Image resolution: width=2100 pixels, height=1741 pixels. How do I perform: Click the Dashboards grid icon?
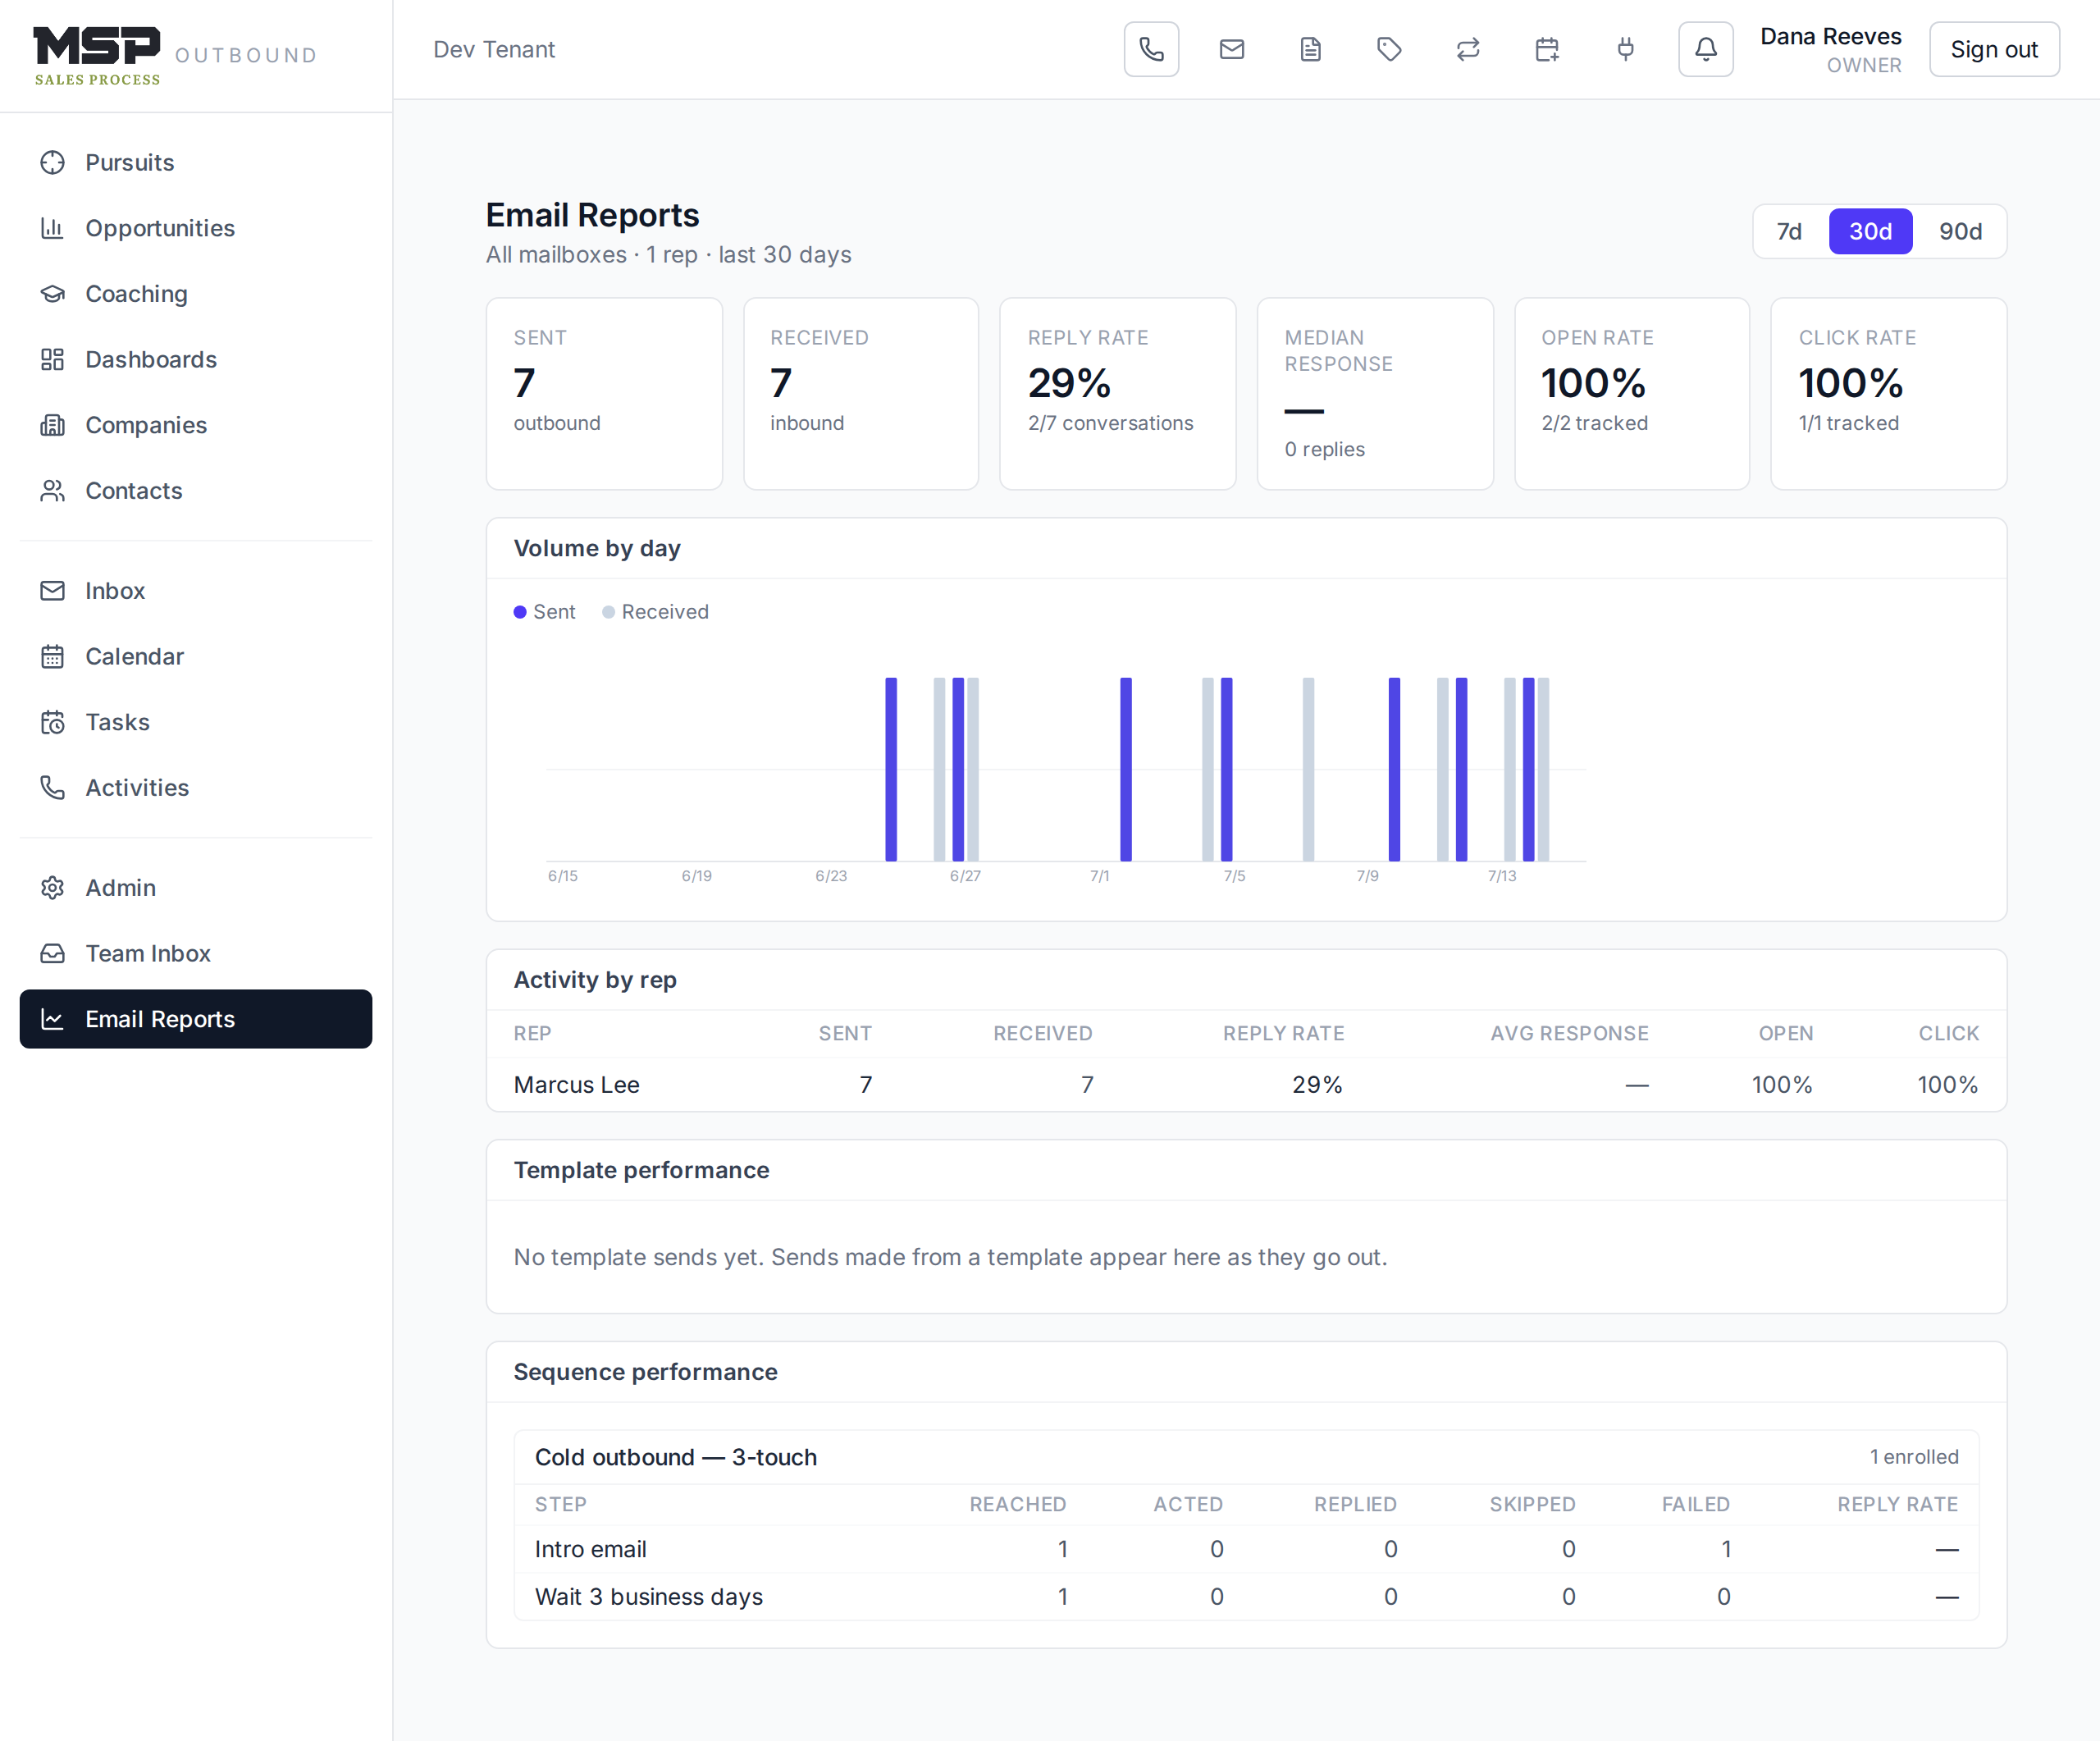point(52,359)
